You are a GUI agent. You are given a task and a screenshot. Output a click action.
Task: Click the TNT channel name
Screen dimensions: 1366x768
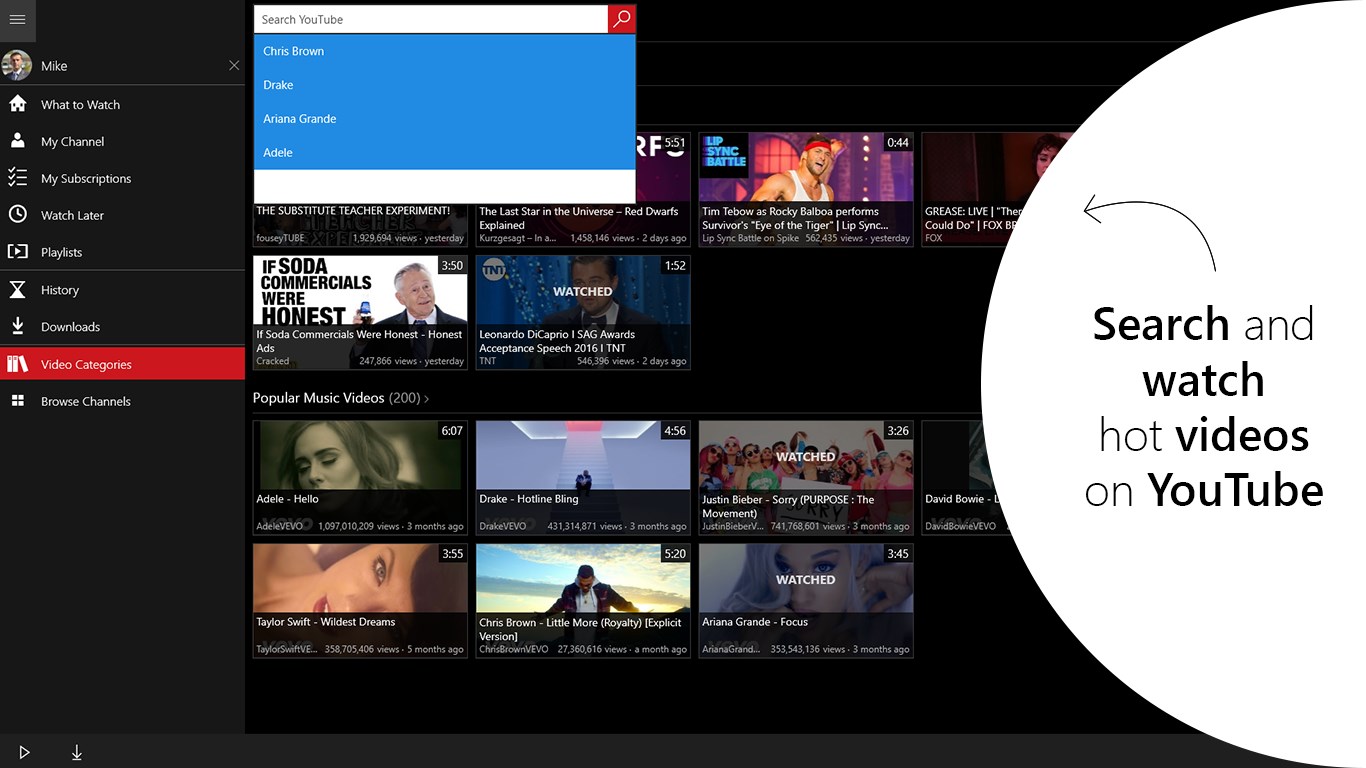[x=487, y=361]
